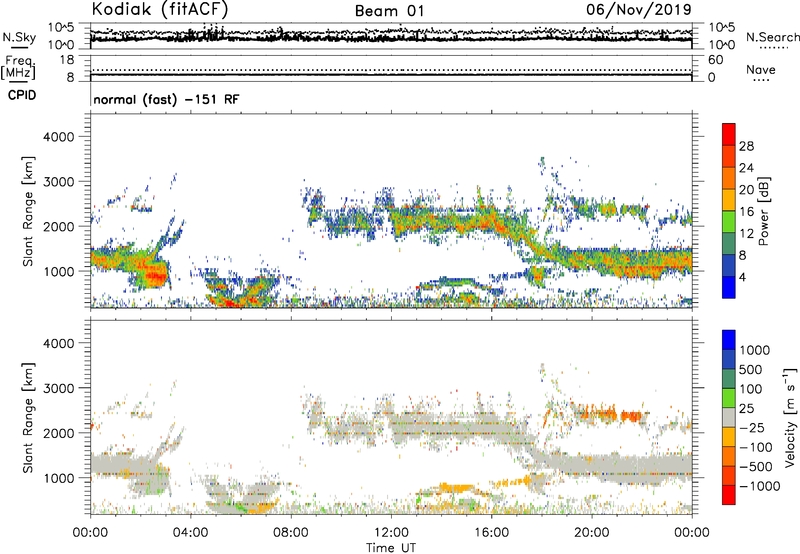The width and height of the screenshot is (800, 554).
Task: Click the '3000' tick in velocity panel
Action: 58,388
